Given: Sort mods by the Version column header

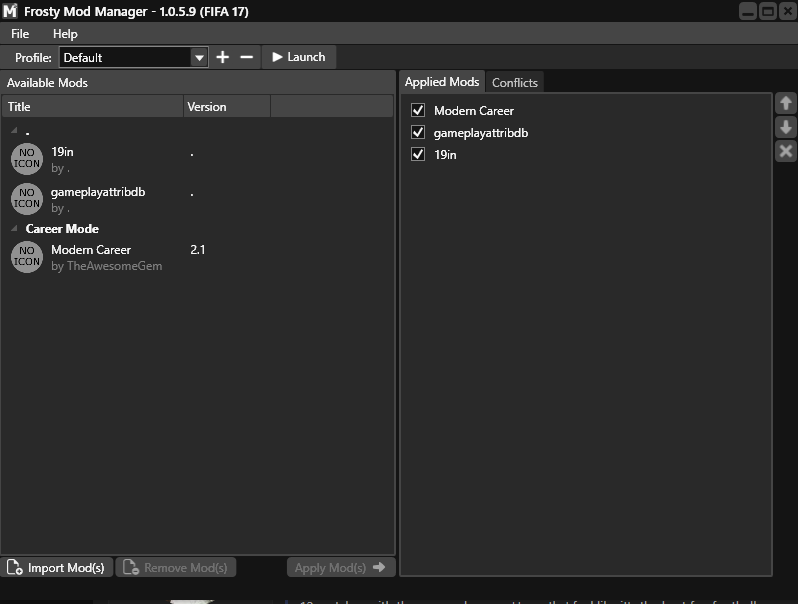Looking at the screenshot, I should point(226,107).
